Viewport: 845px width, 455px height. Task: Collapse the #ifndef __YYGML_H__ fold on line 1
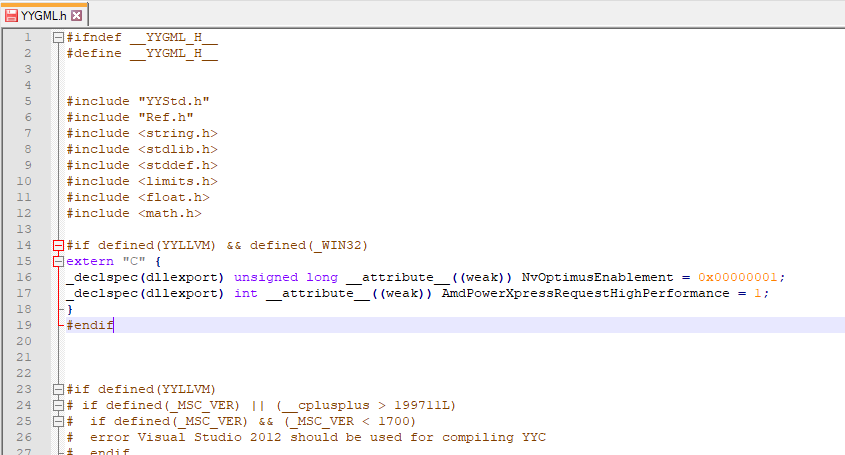click(58, 38)
